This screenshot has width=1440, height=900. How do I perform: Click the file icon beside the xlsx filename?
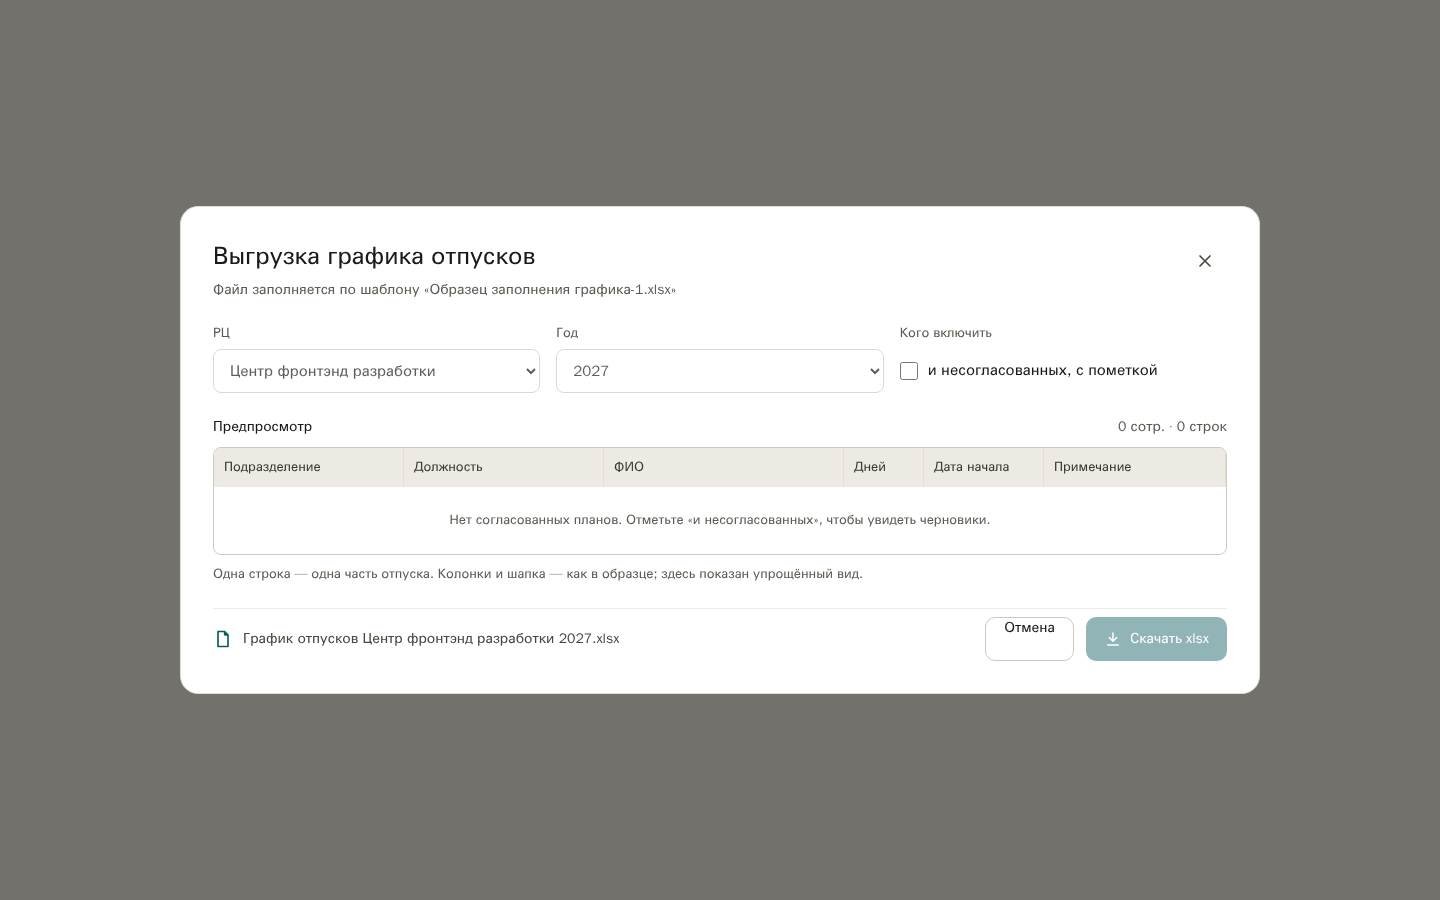(223, 639)
